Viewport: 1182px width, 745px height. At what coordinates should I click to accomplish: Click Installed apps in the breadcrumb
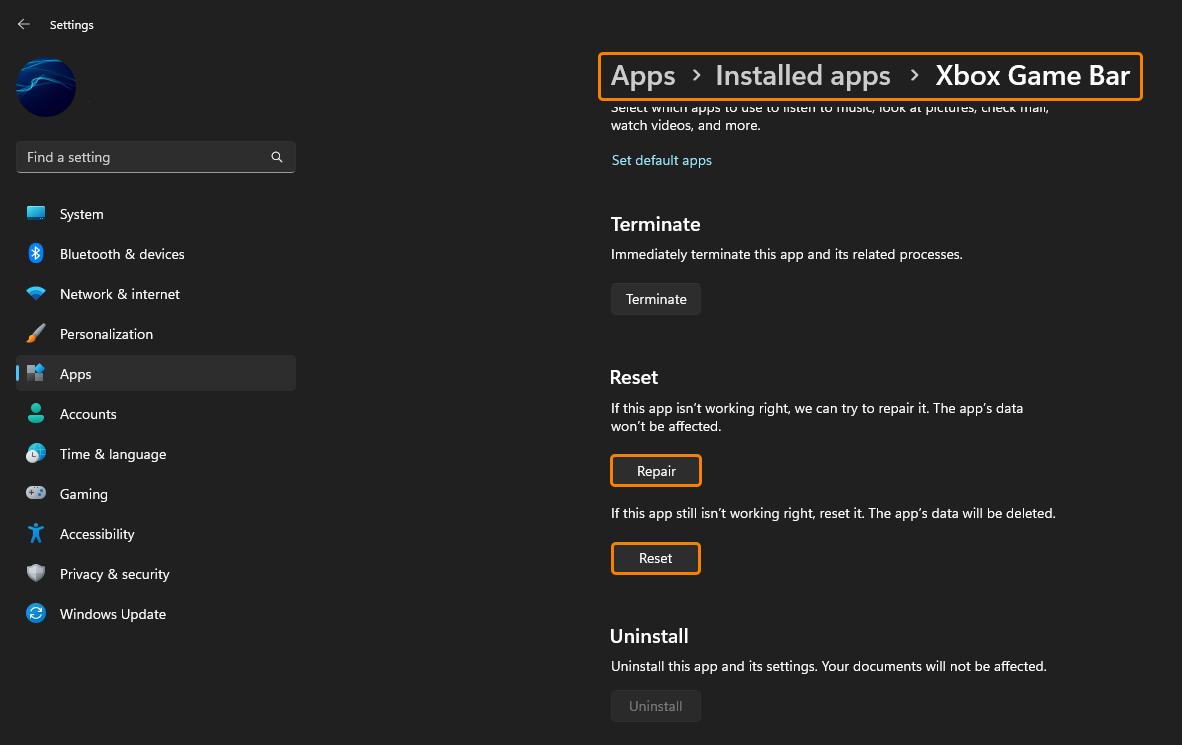[803, 76]
